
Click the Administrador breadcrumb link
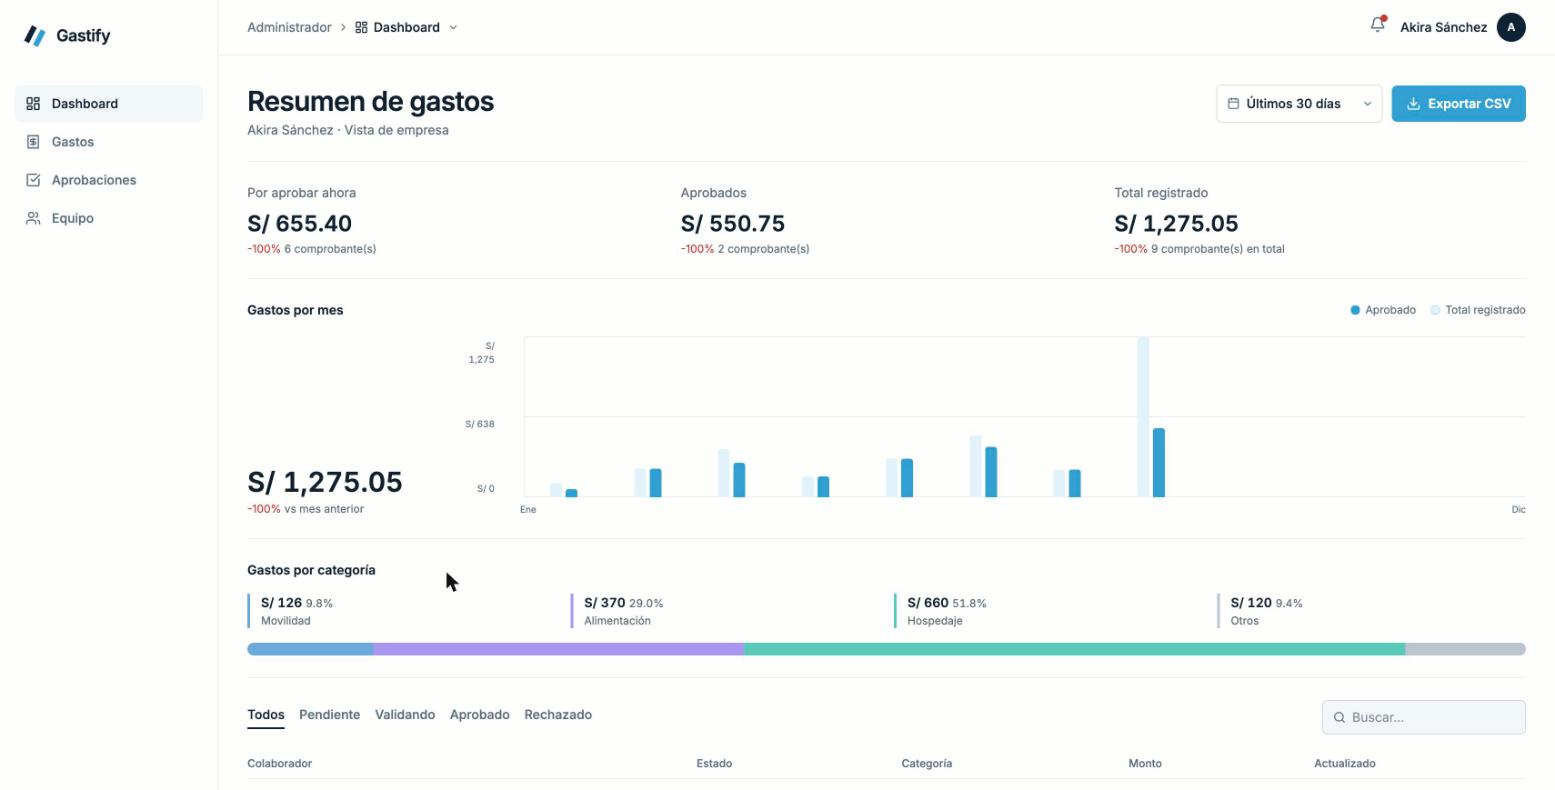coord(289,27)
